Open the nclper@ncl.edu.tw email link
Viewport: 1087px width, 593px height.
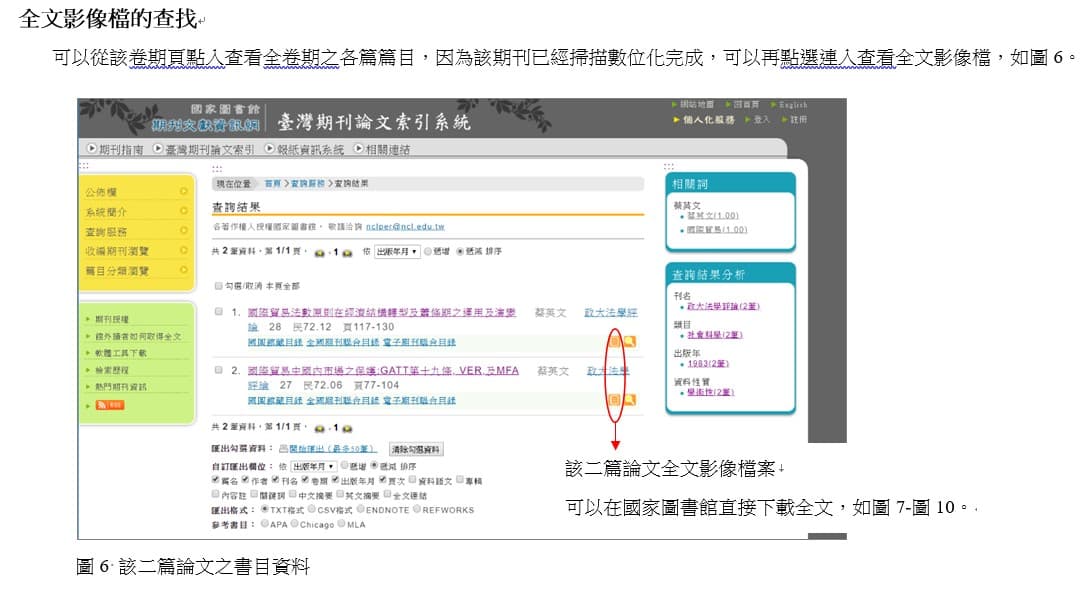click(x=405, y=227)
